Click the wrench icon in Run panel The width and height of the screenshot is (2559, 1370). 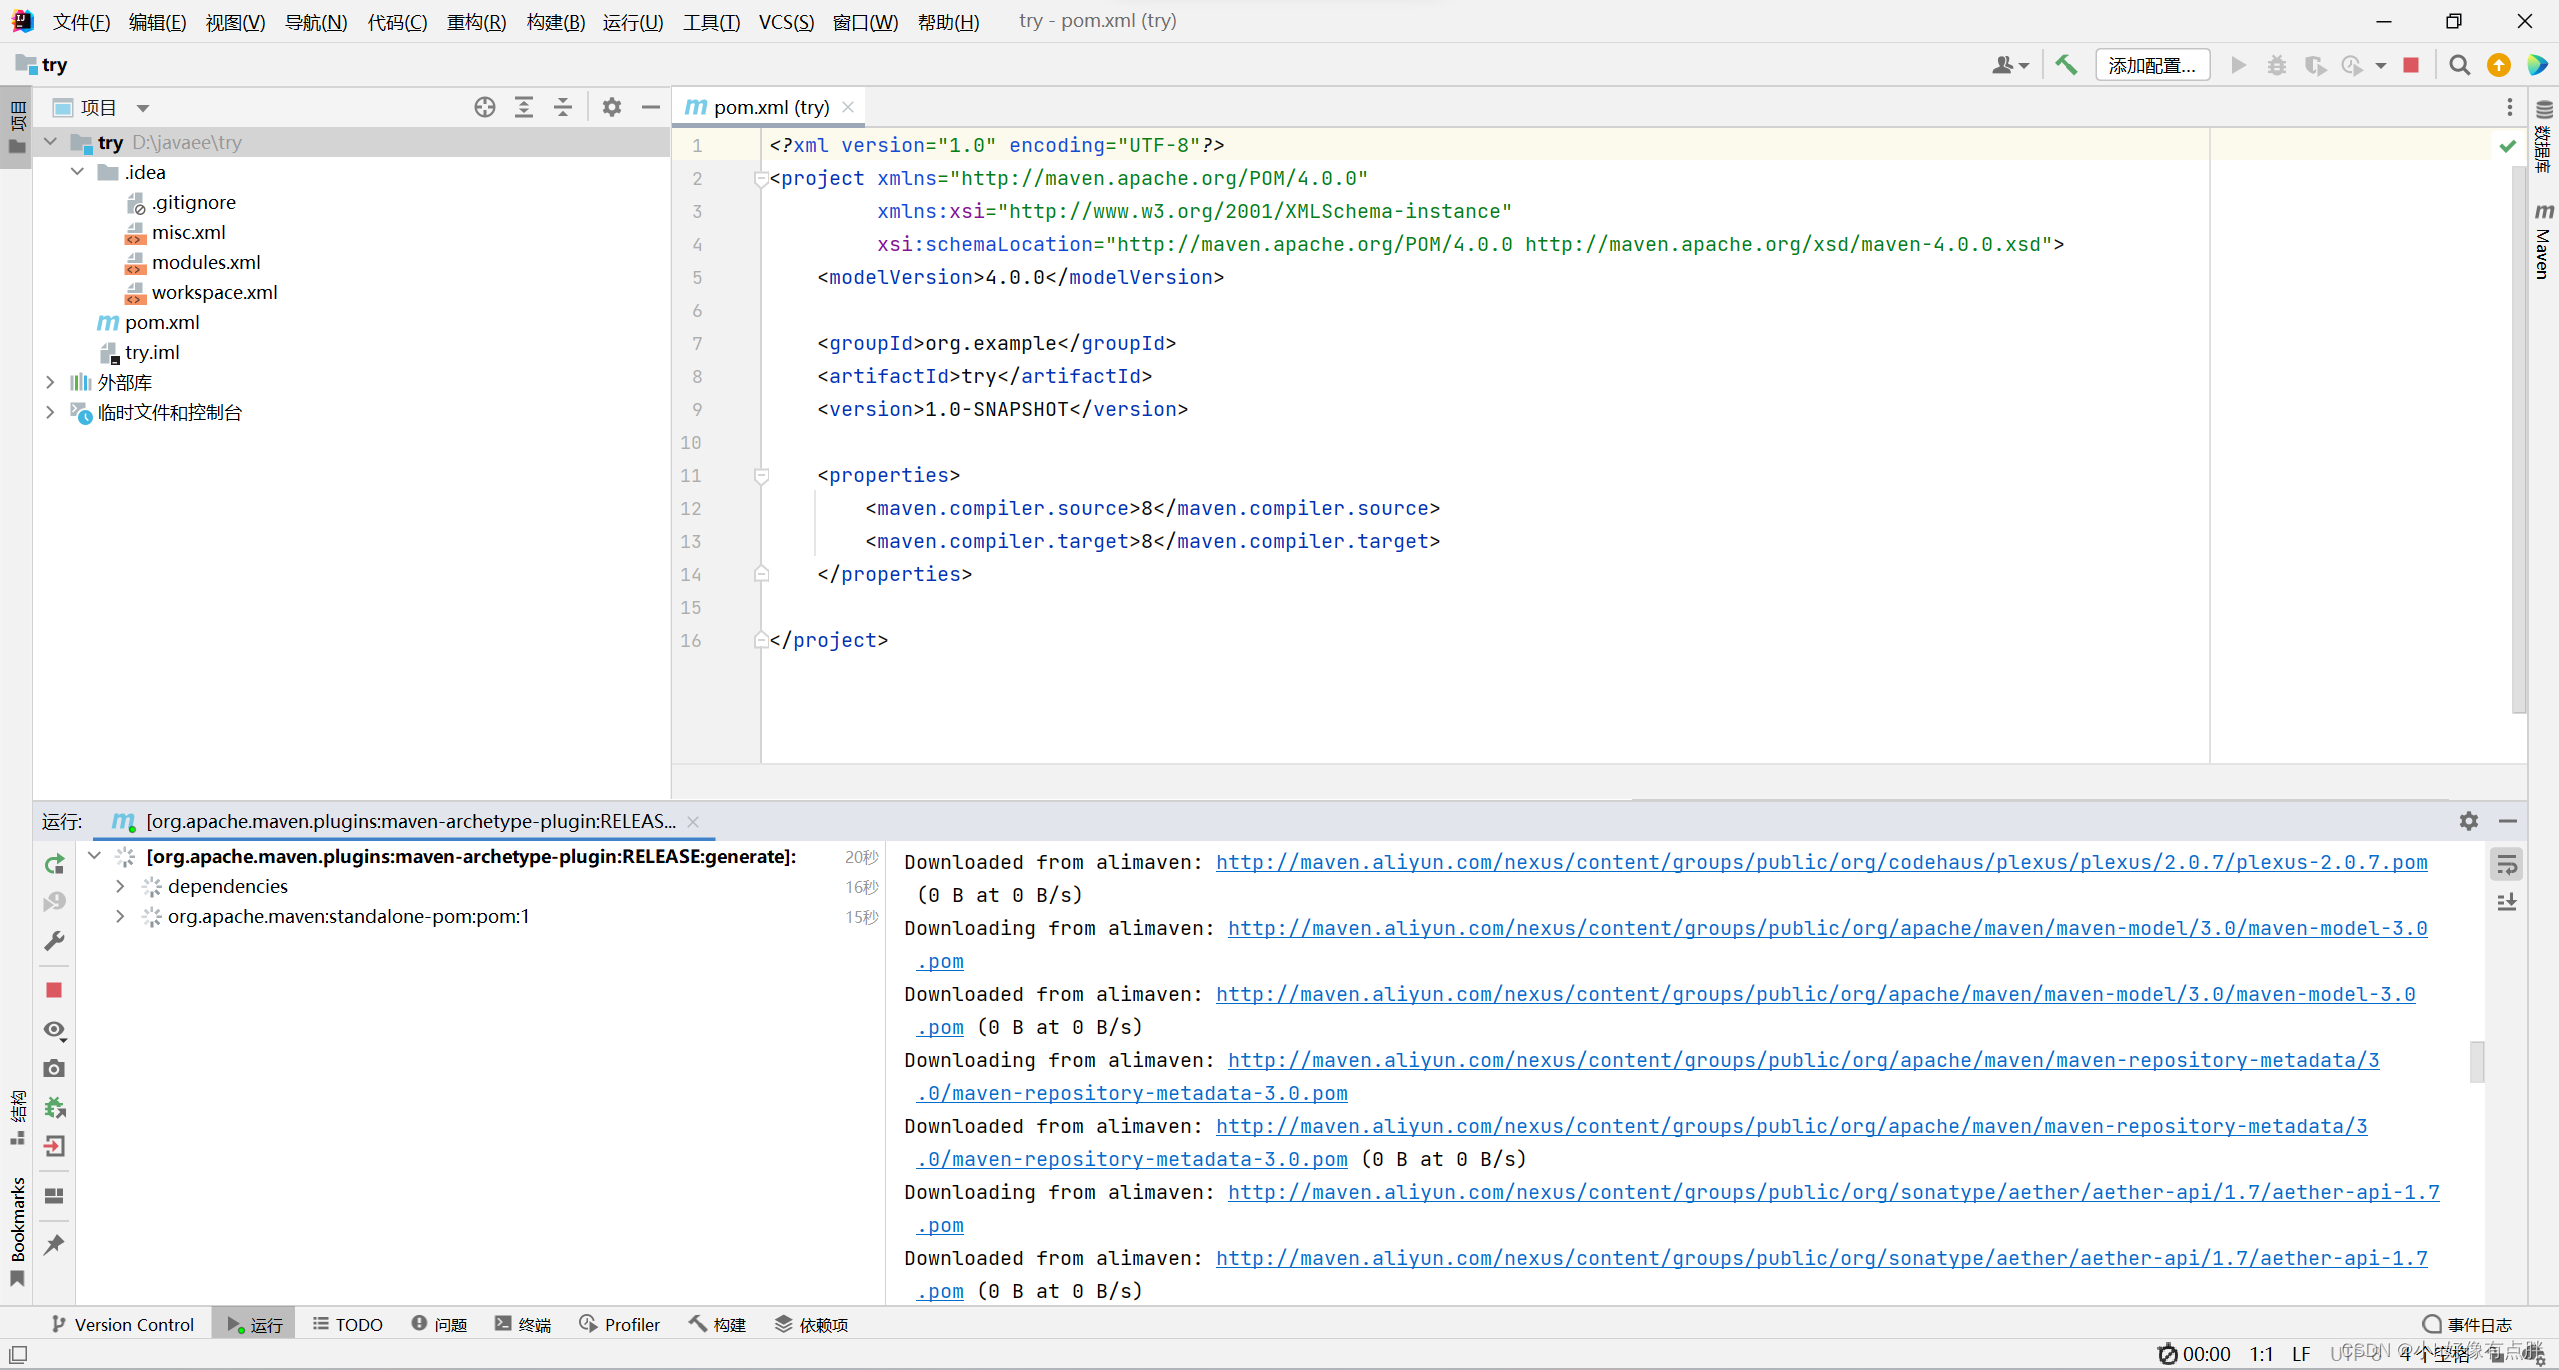click(x=55, y=941)
